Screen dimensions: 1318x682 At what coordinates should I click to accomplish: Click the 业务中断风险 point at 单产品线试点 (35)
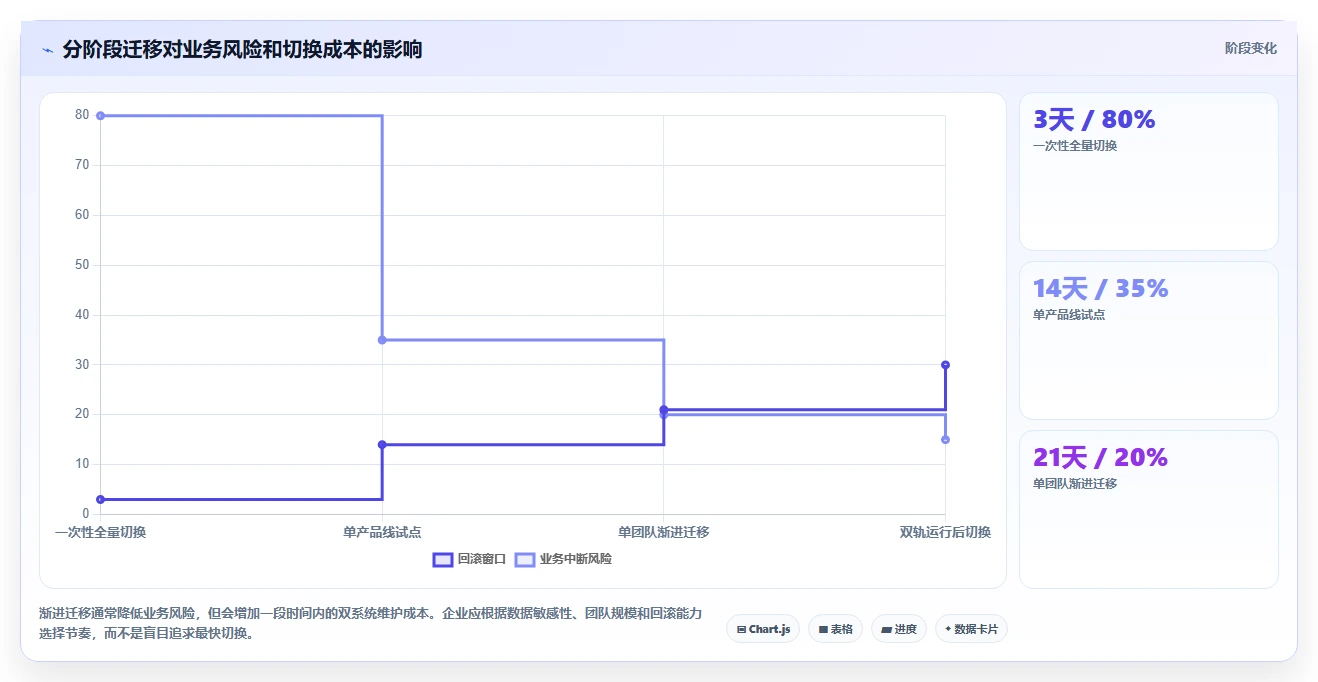click(382, 340)
